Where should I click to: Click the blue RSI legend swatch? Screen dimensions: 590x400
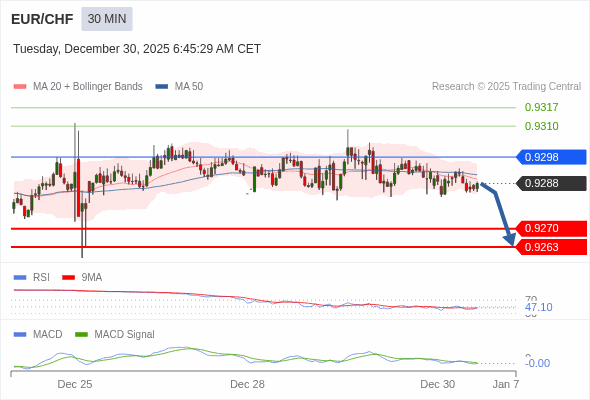tap(20, 278)
